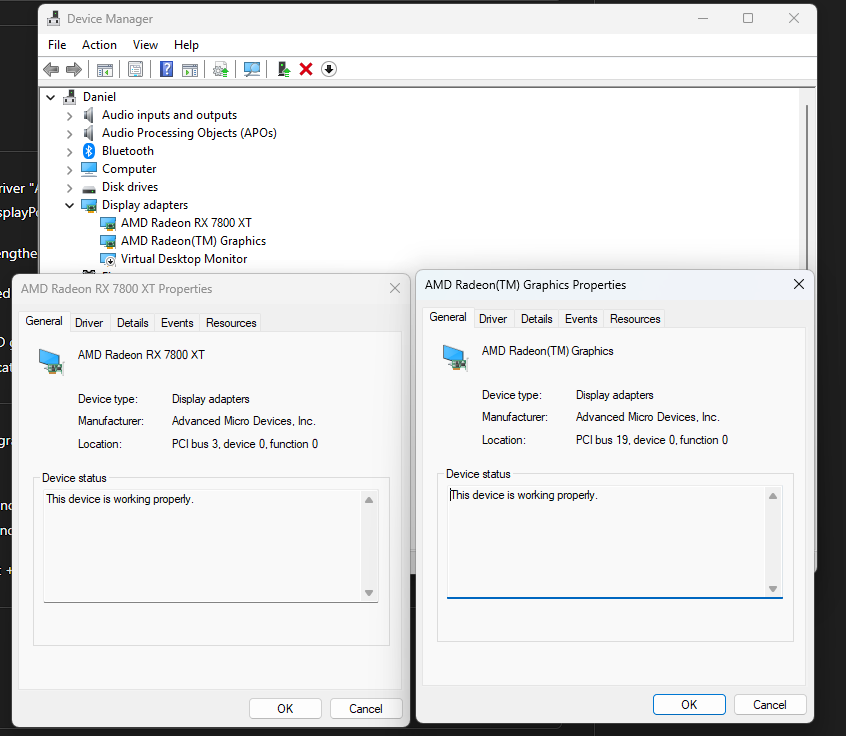
Task: Select Virtual Desktop Monitor in device tree
Action: point(184,259)
